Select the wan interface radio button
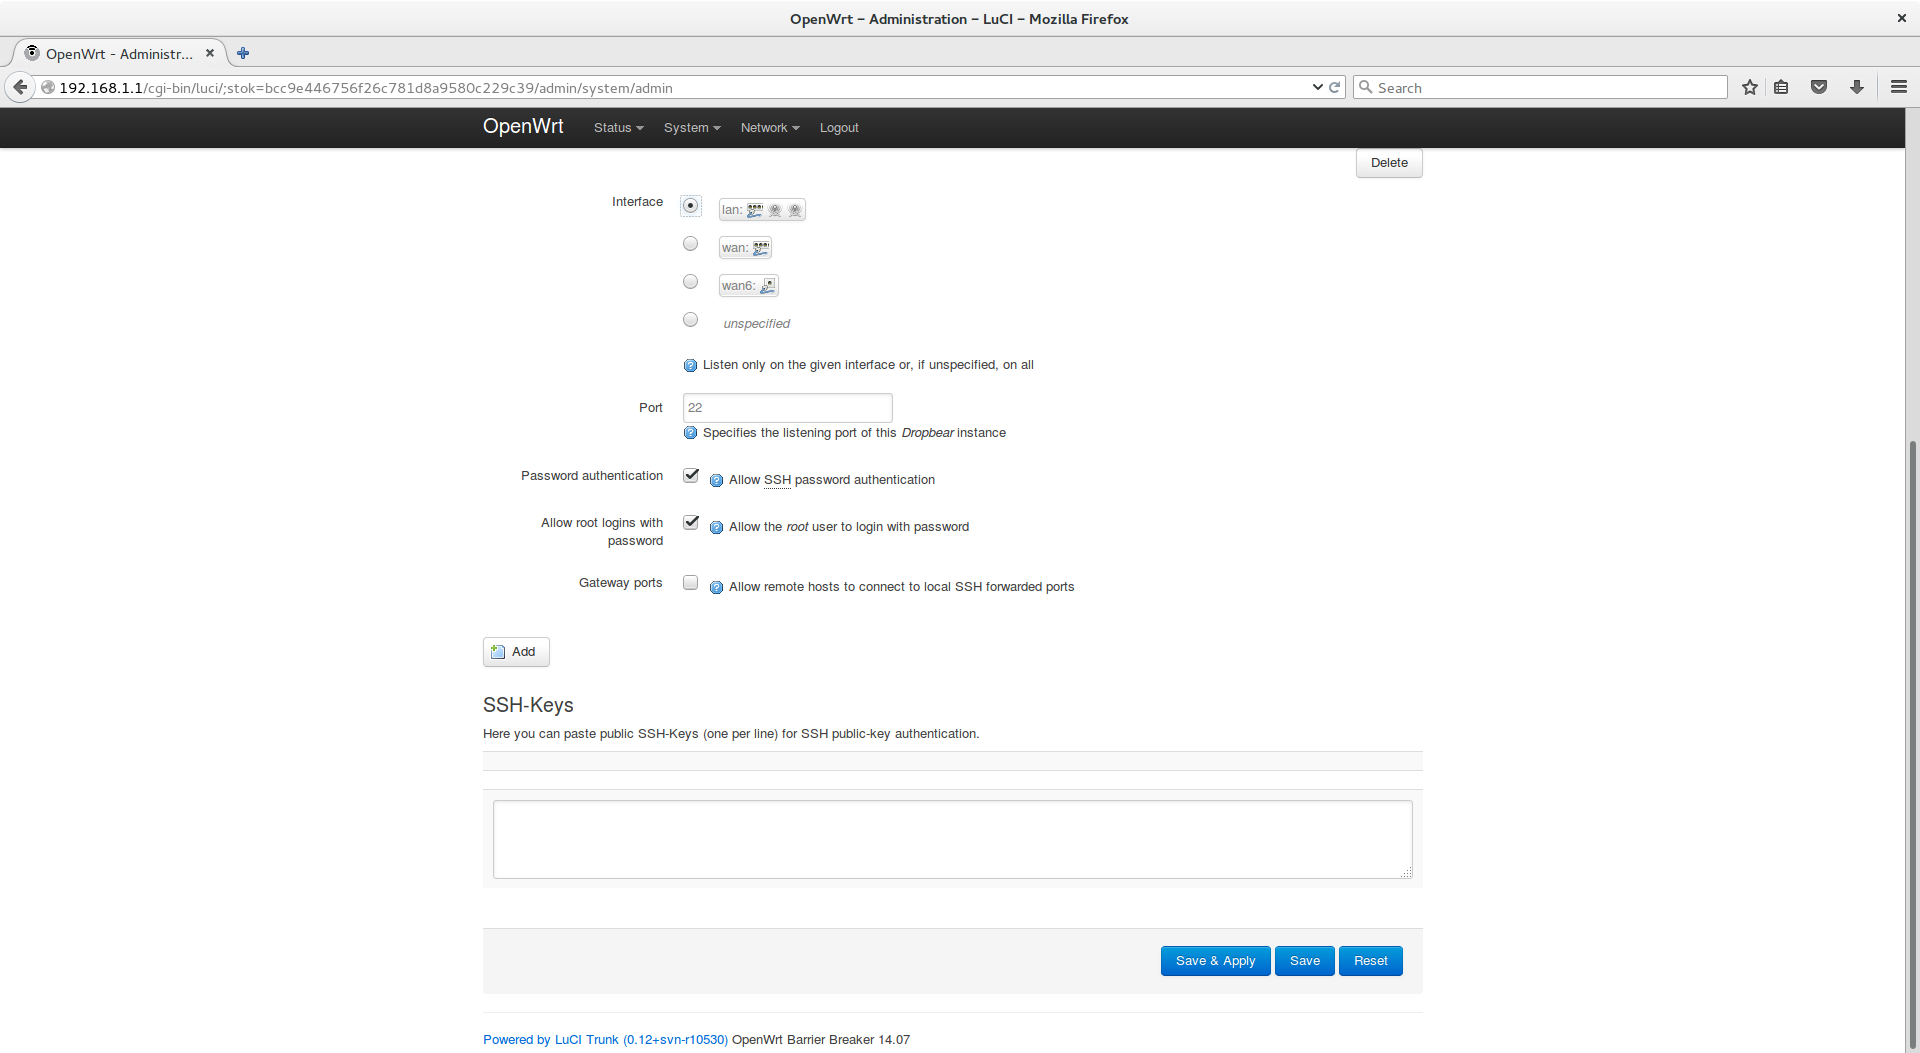1920x1053 pixels. [x=690, y=244]
